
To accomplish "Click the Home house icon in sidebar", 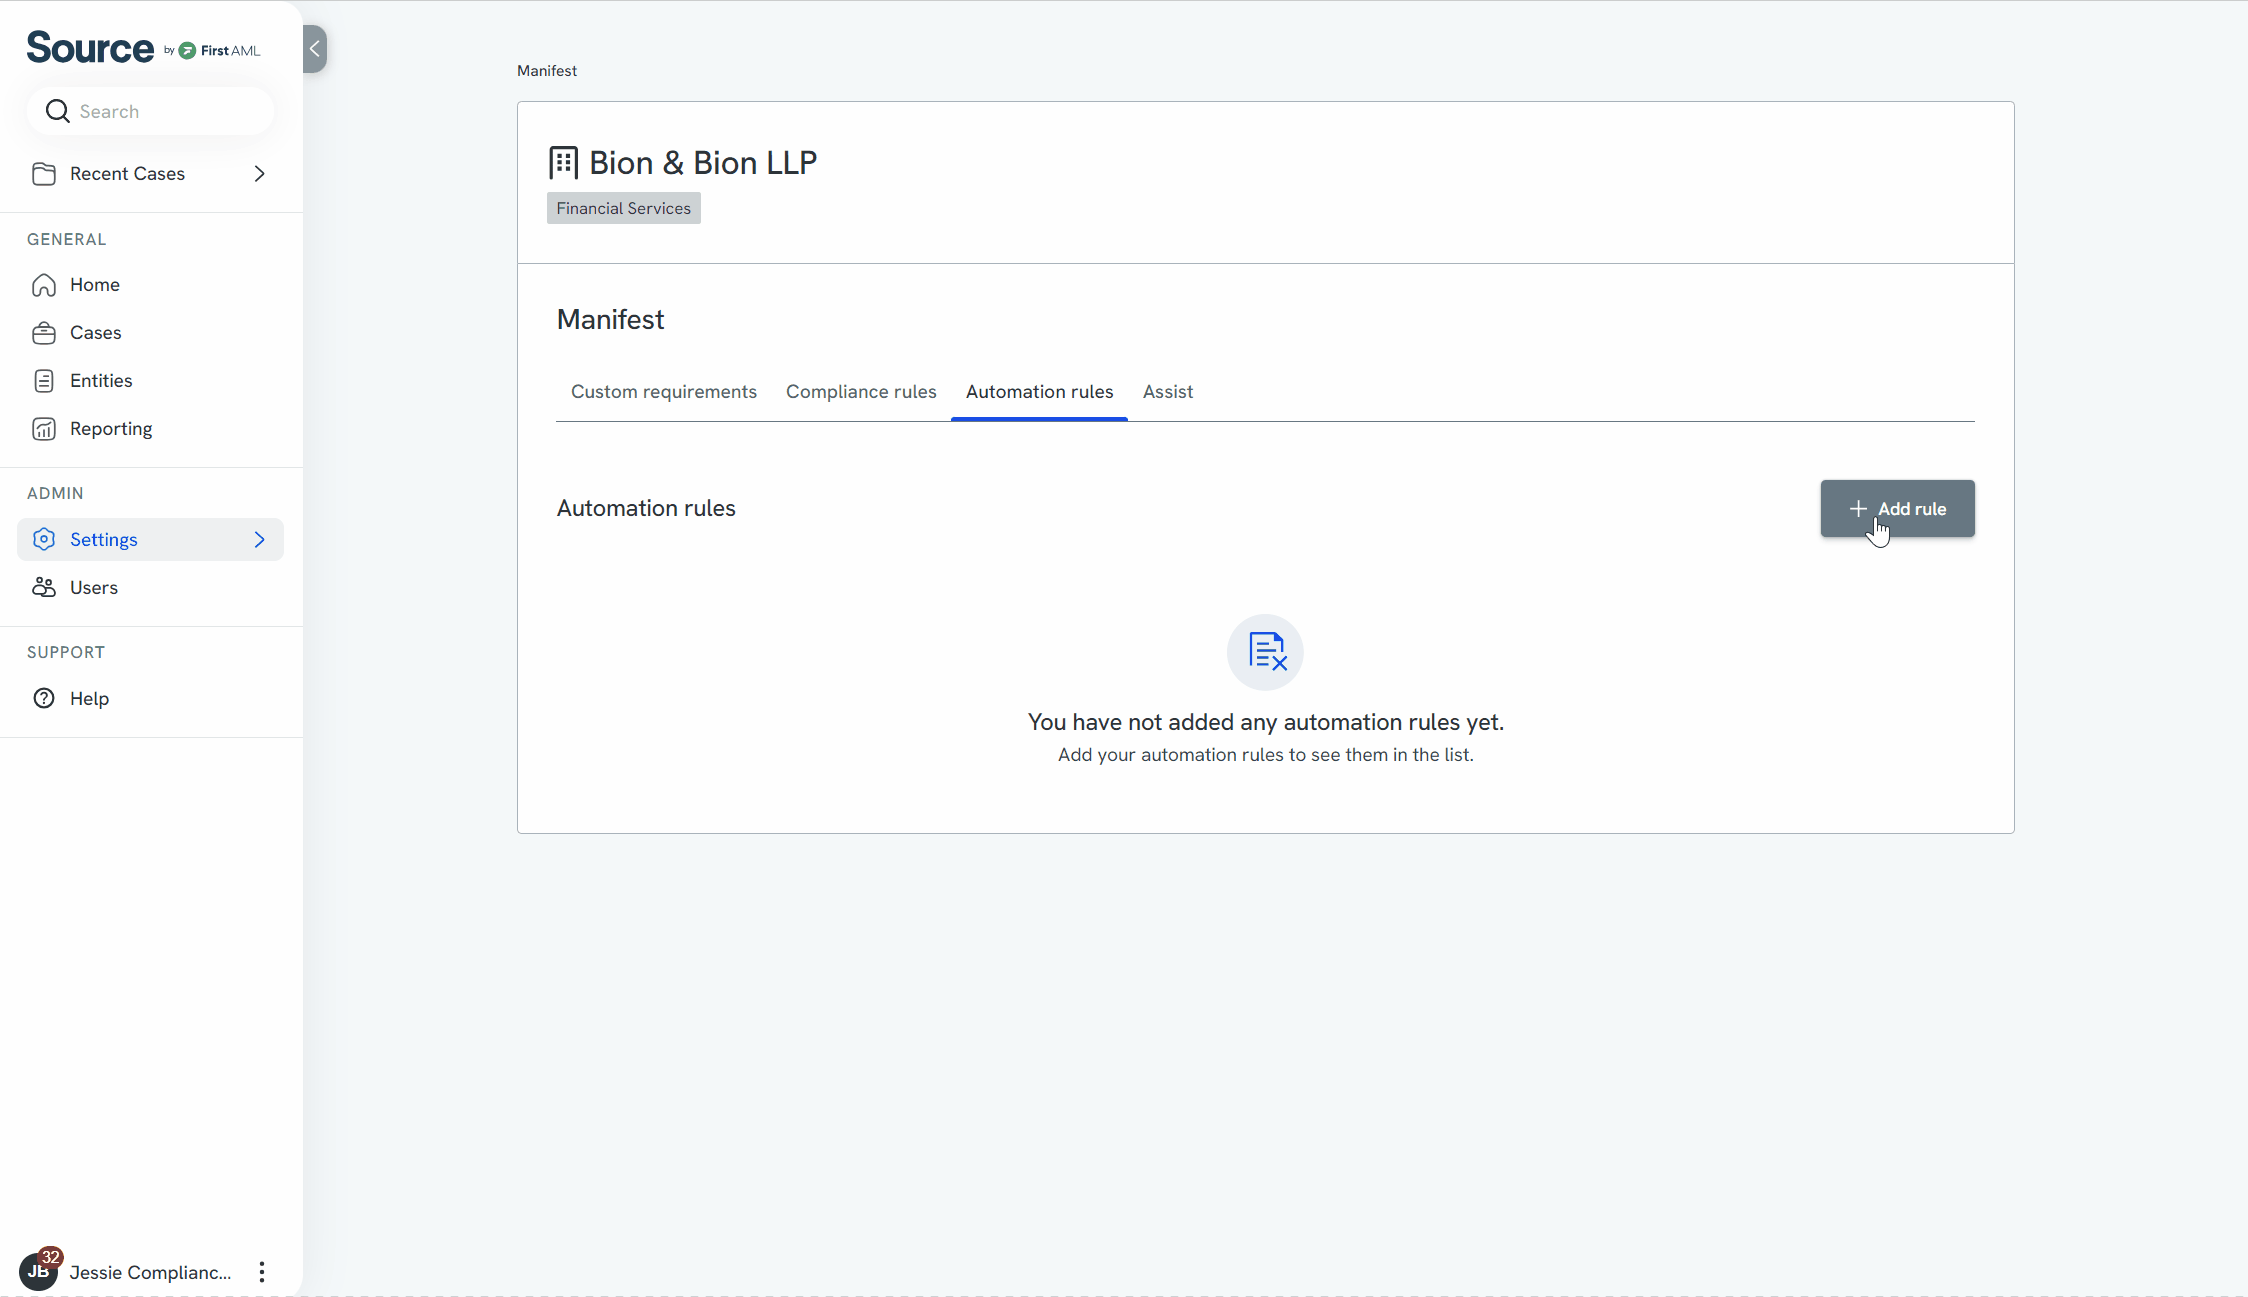I will coord(44,285).
